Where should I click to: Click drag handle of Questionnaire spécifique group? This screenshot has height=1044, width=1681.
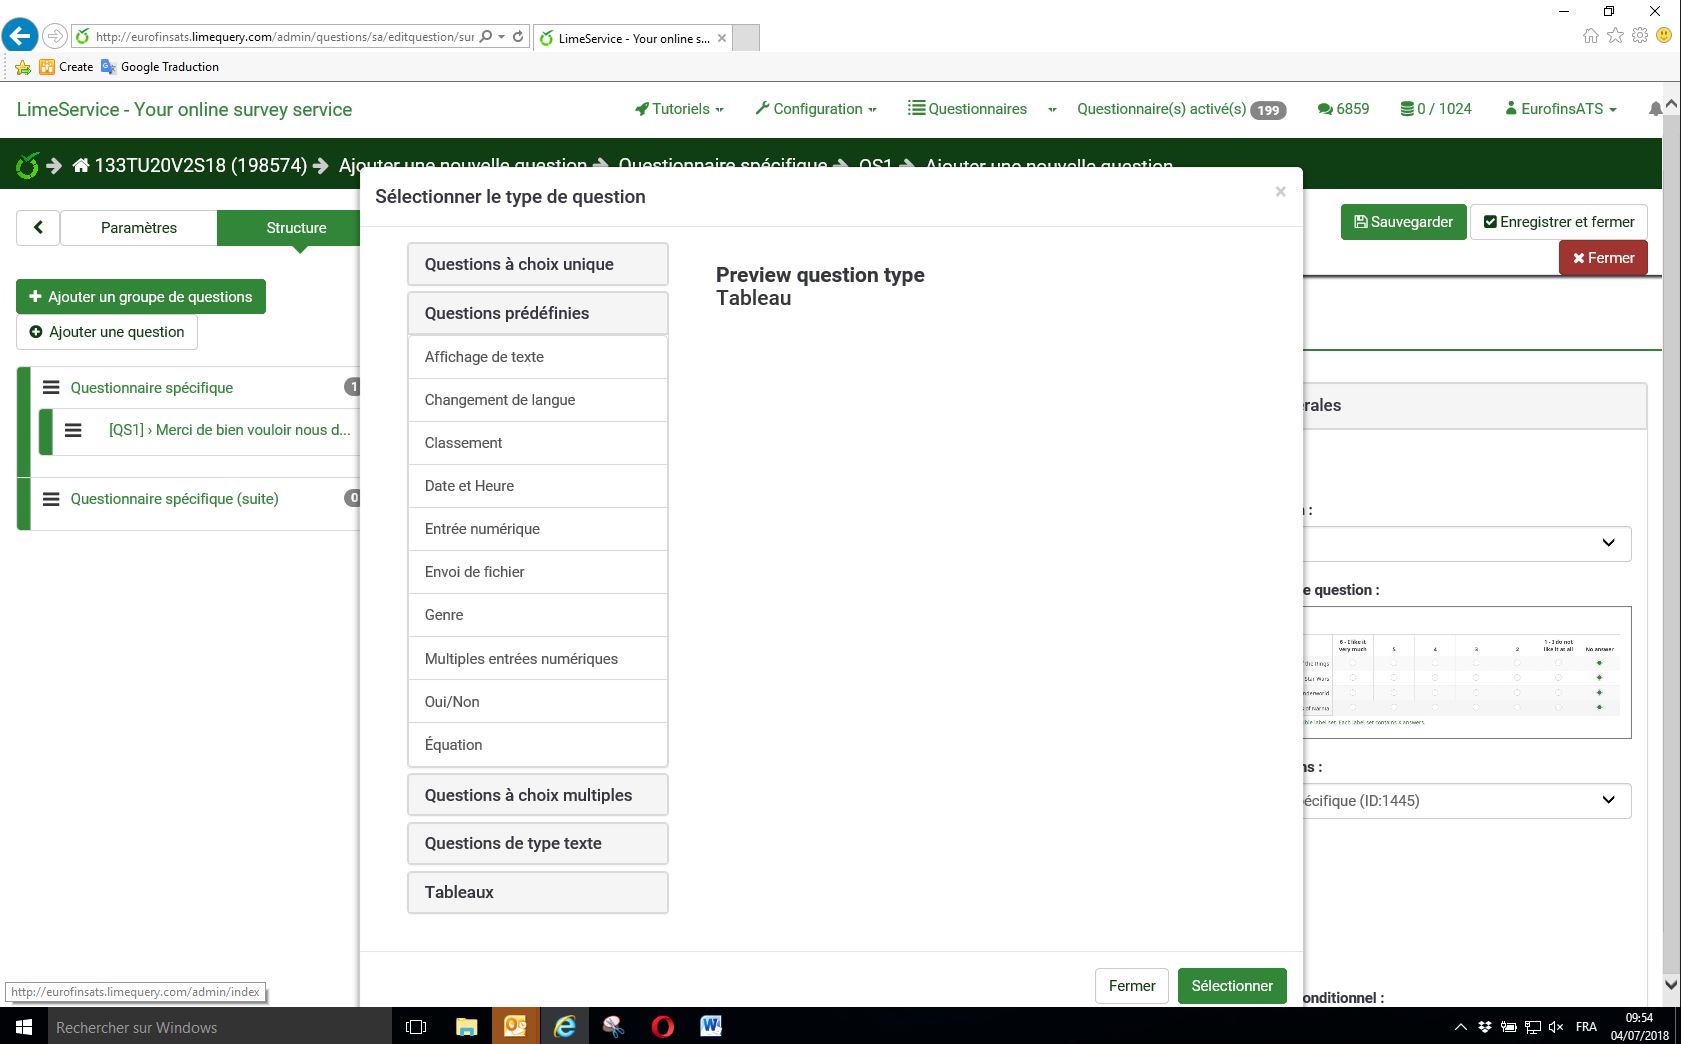coord(51,388)
